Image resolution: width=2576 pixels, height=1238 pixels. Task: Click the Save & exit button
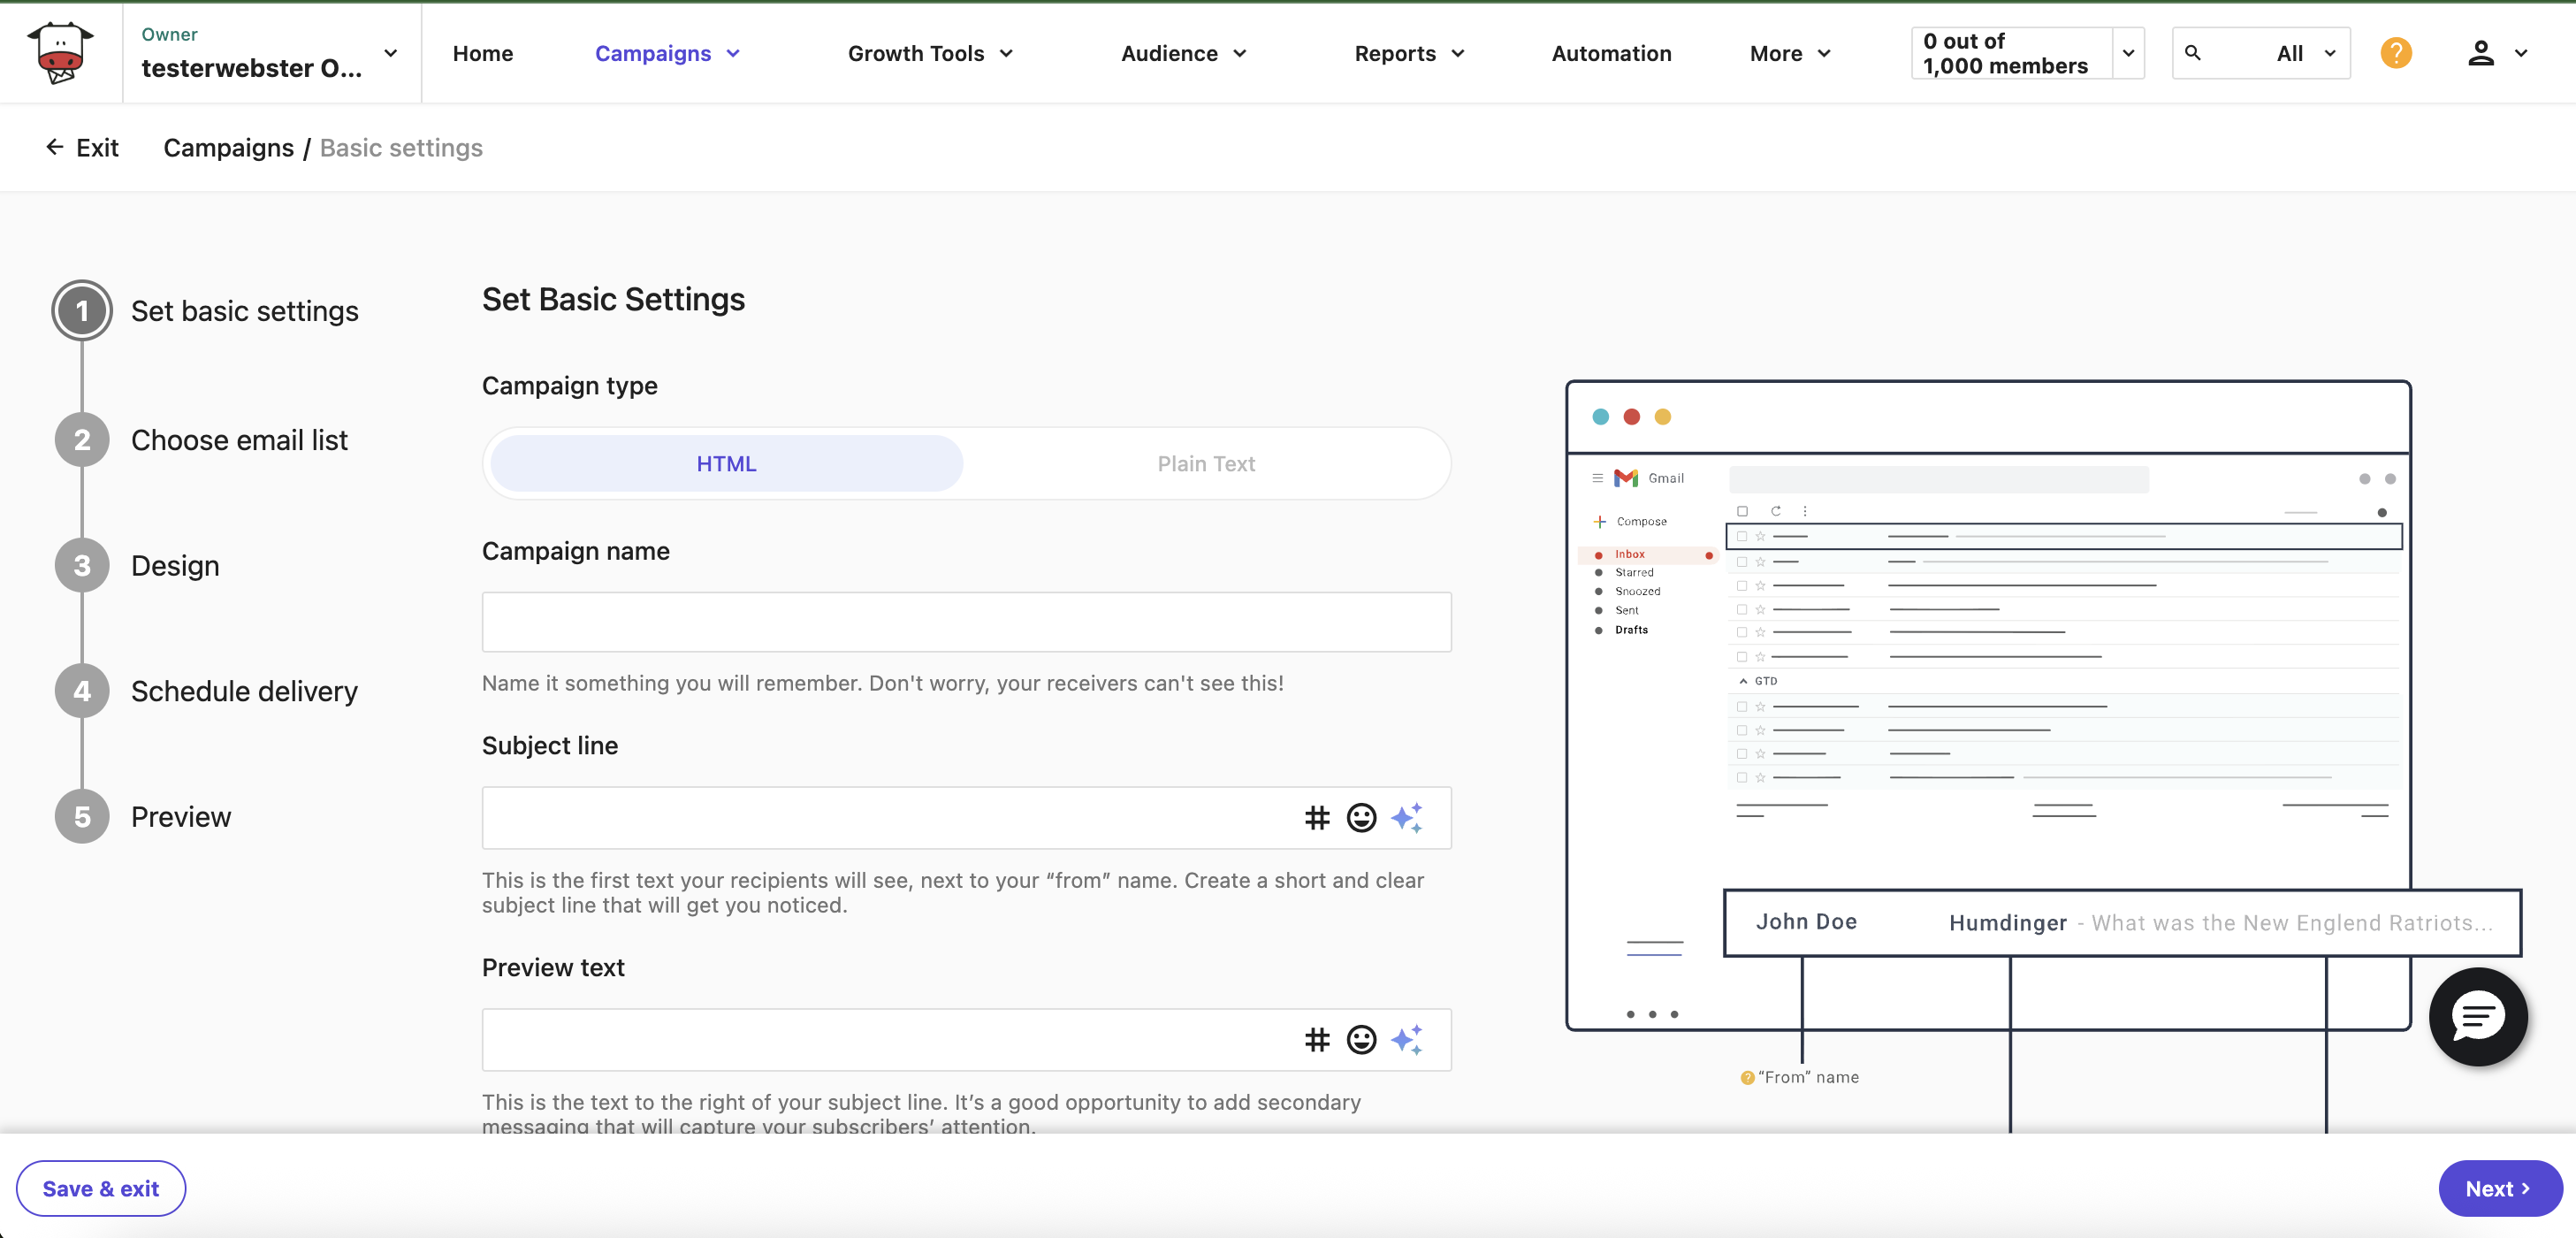click(100, 1188)
